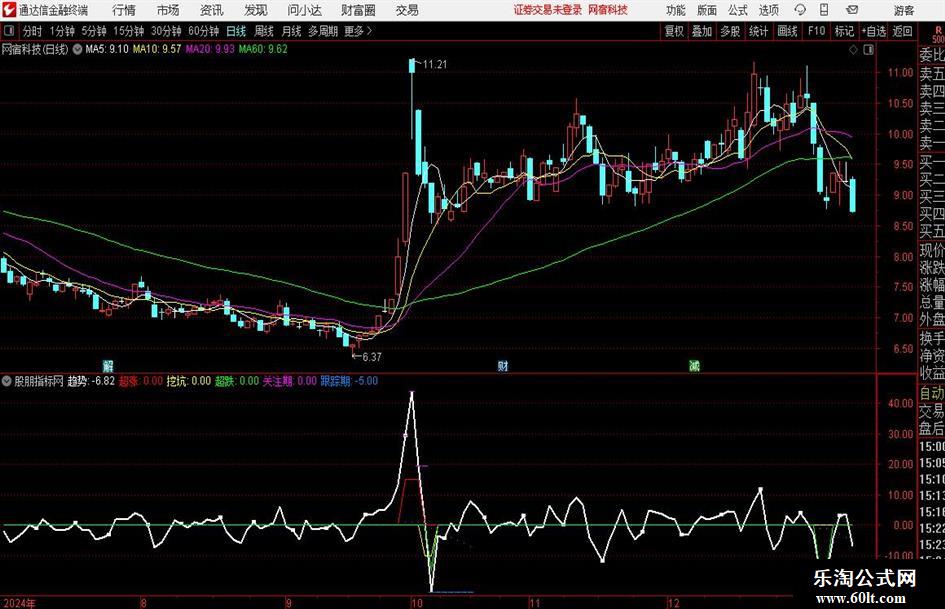This screenshot has height=609, width=945.
Task: Click the 解 marker at chart bottom
Action: pyautogui.click(x=108, y=366)
